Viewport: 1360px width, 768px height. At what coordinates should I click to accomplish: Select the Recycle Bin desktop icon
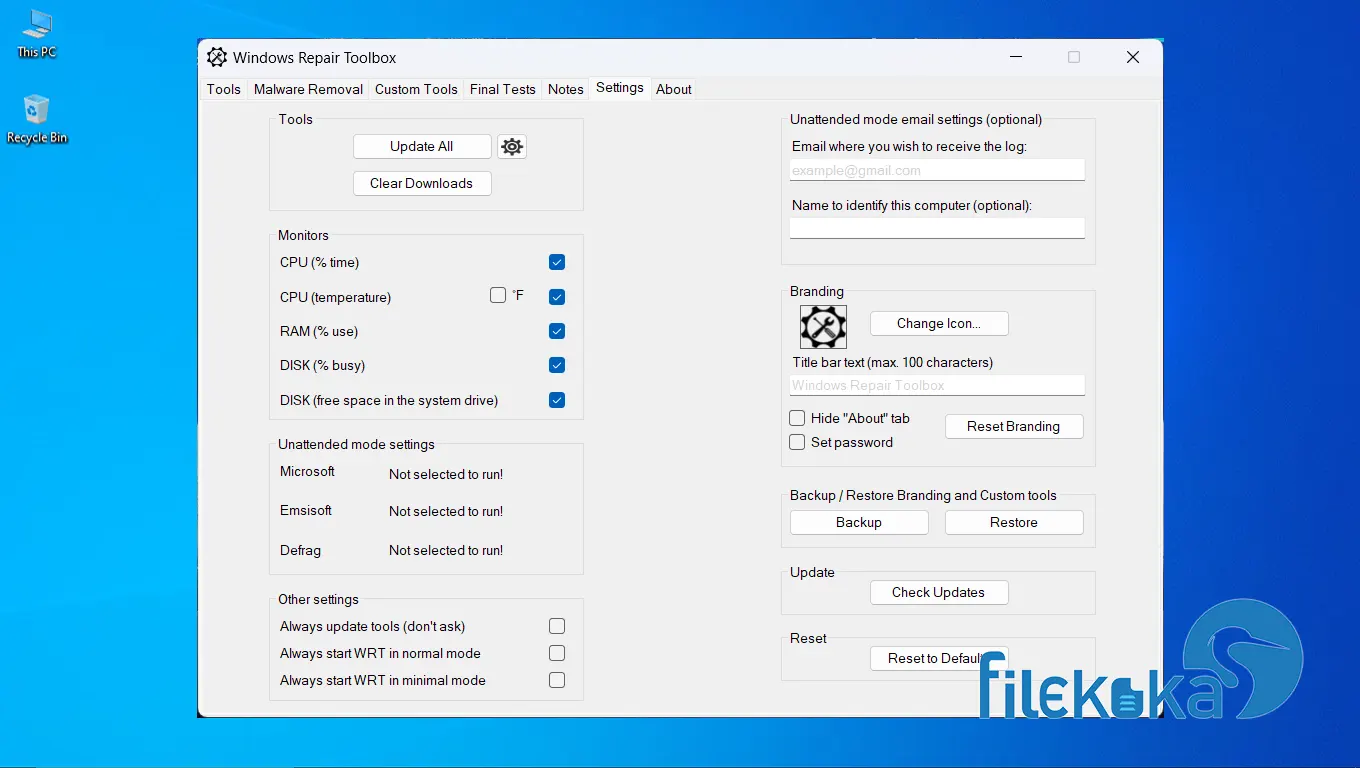(37, 120)
